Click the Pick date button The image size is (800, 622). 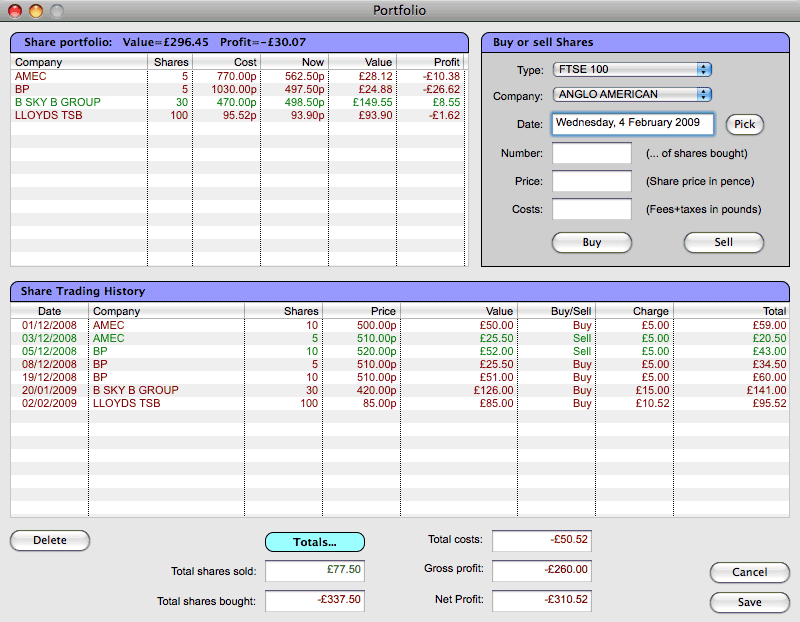(x=744, y=124)
